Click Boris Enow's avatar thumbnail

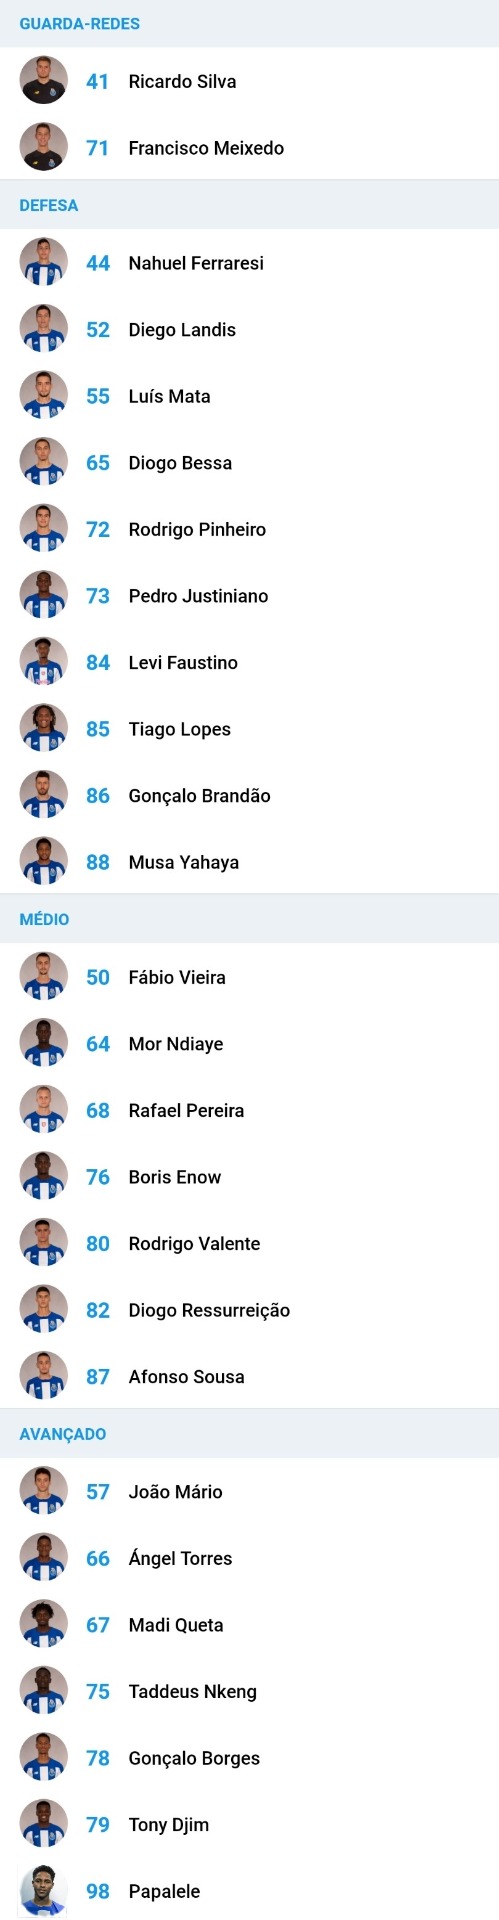43,1176
